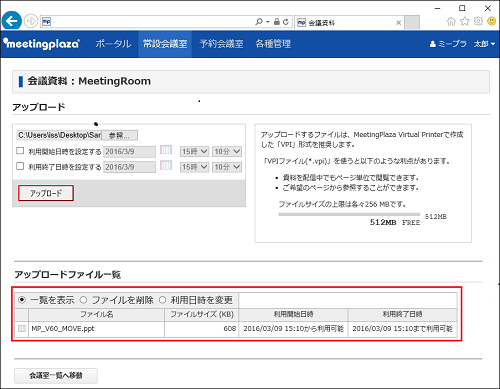The width and height of the screenshot is (500, 389).
Task: Click the browser back arrow button
Action: pos(11,21)
